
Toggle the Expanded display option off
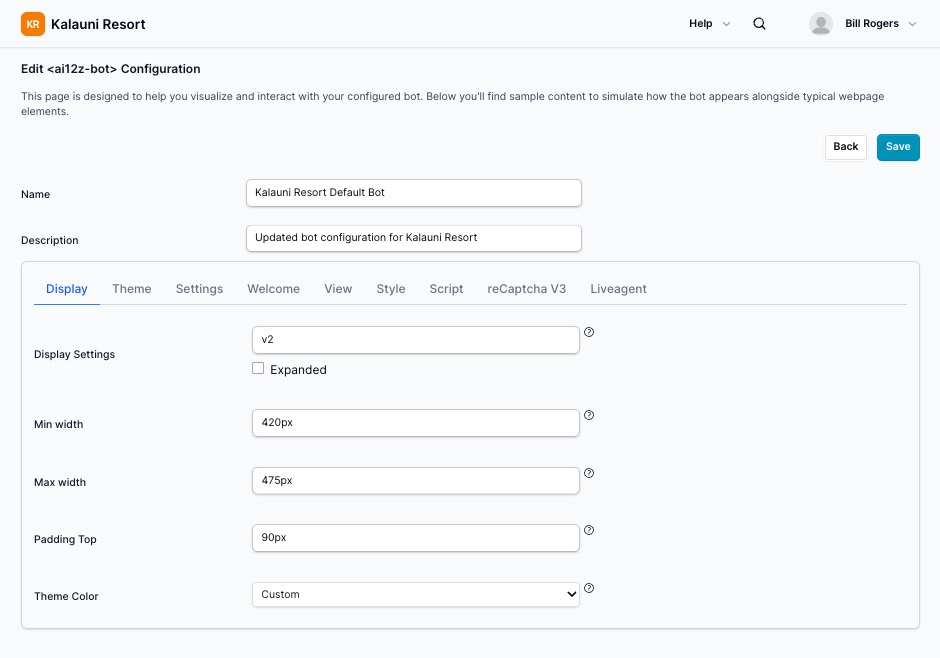pos(257,369)
